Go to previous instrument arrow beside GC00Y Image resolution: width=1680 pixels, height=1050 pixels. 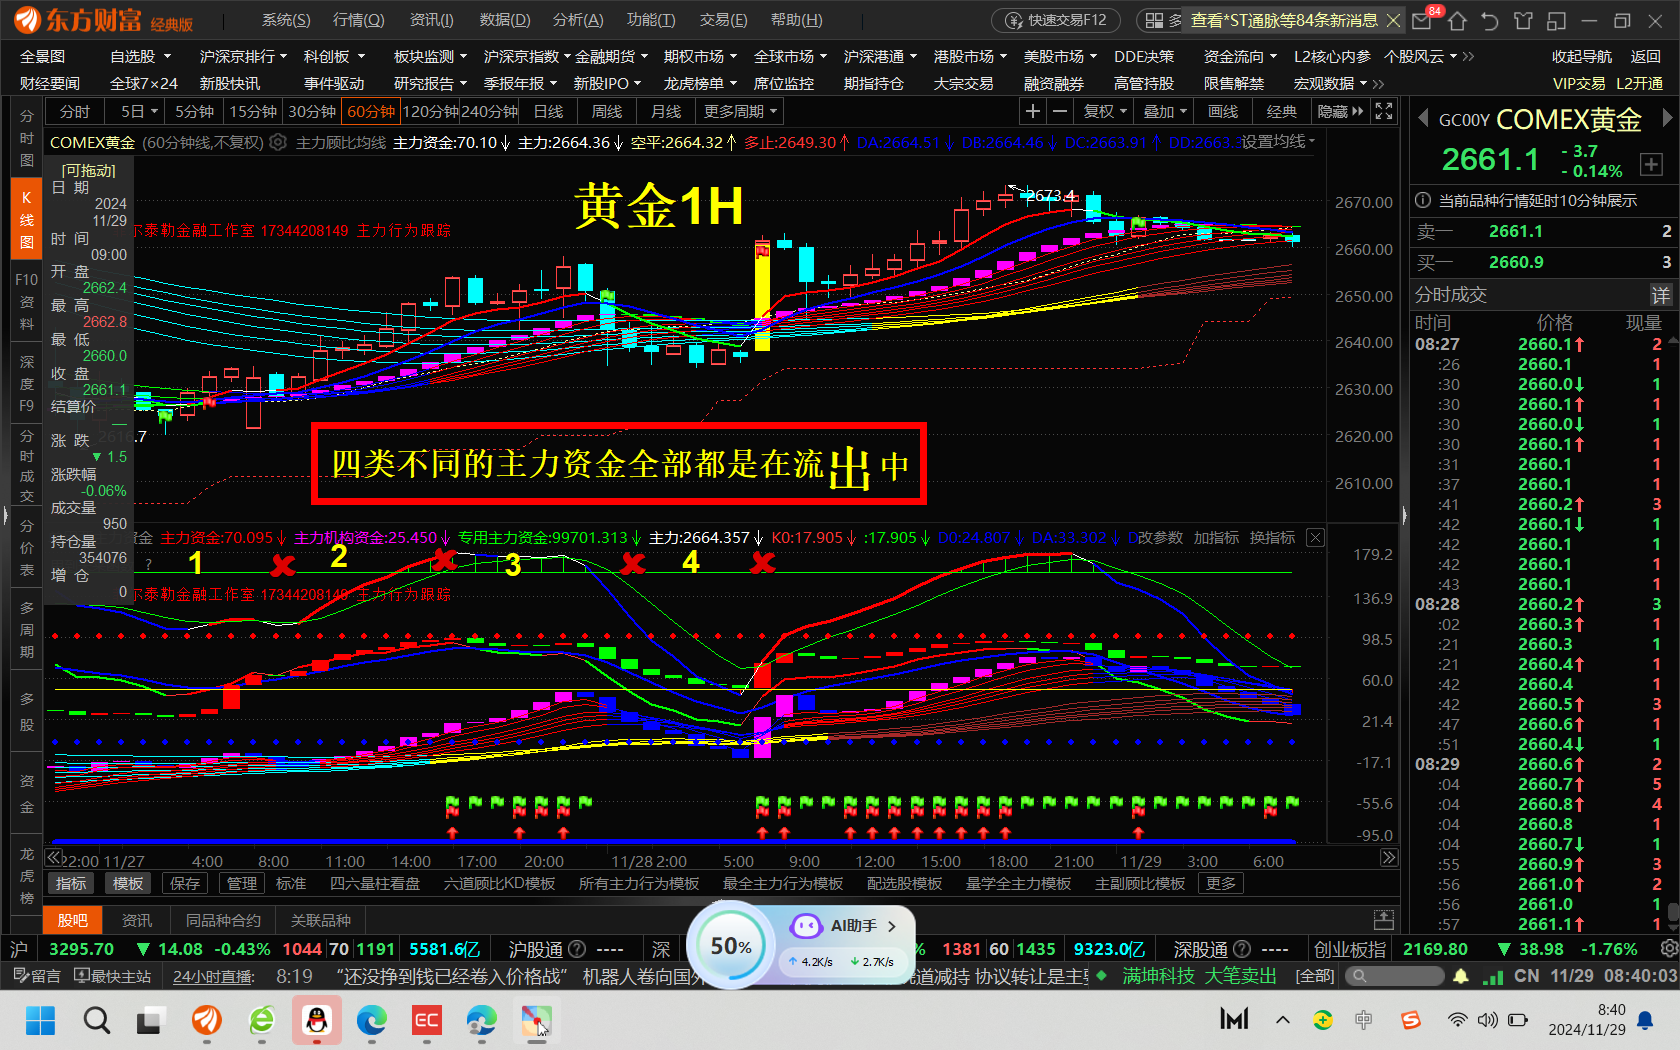coord(1423,119)
